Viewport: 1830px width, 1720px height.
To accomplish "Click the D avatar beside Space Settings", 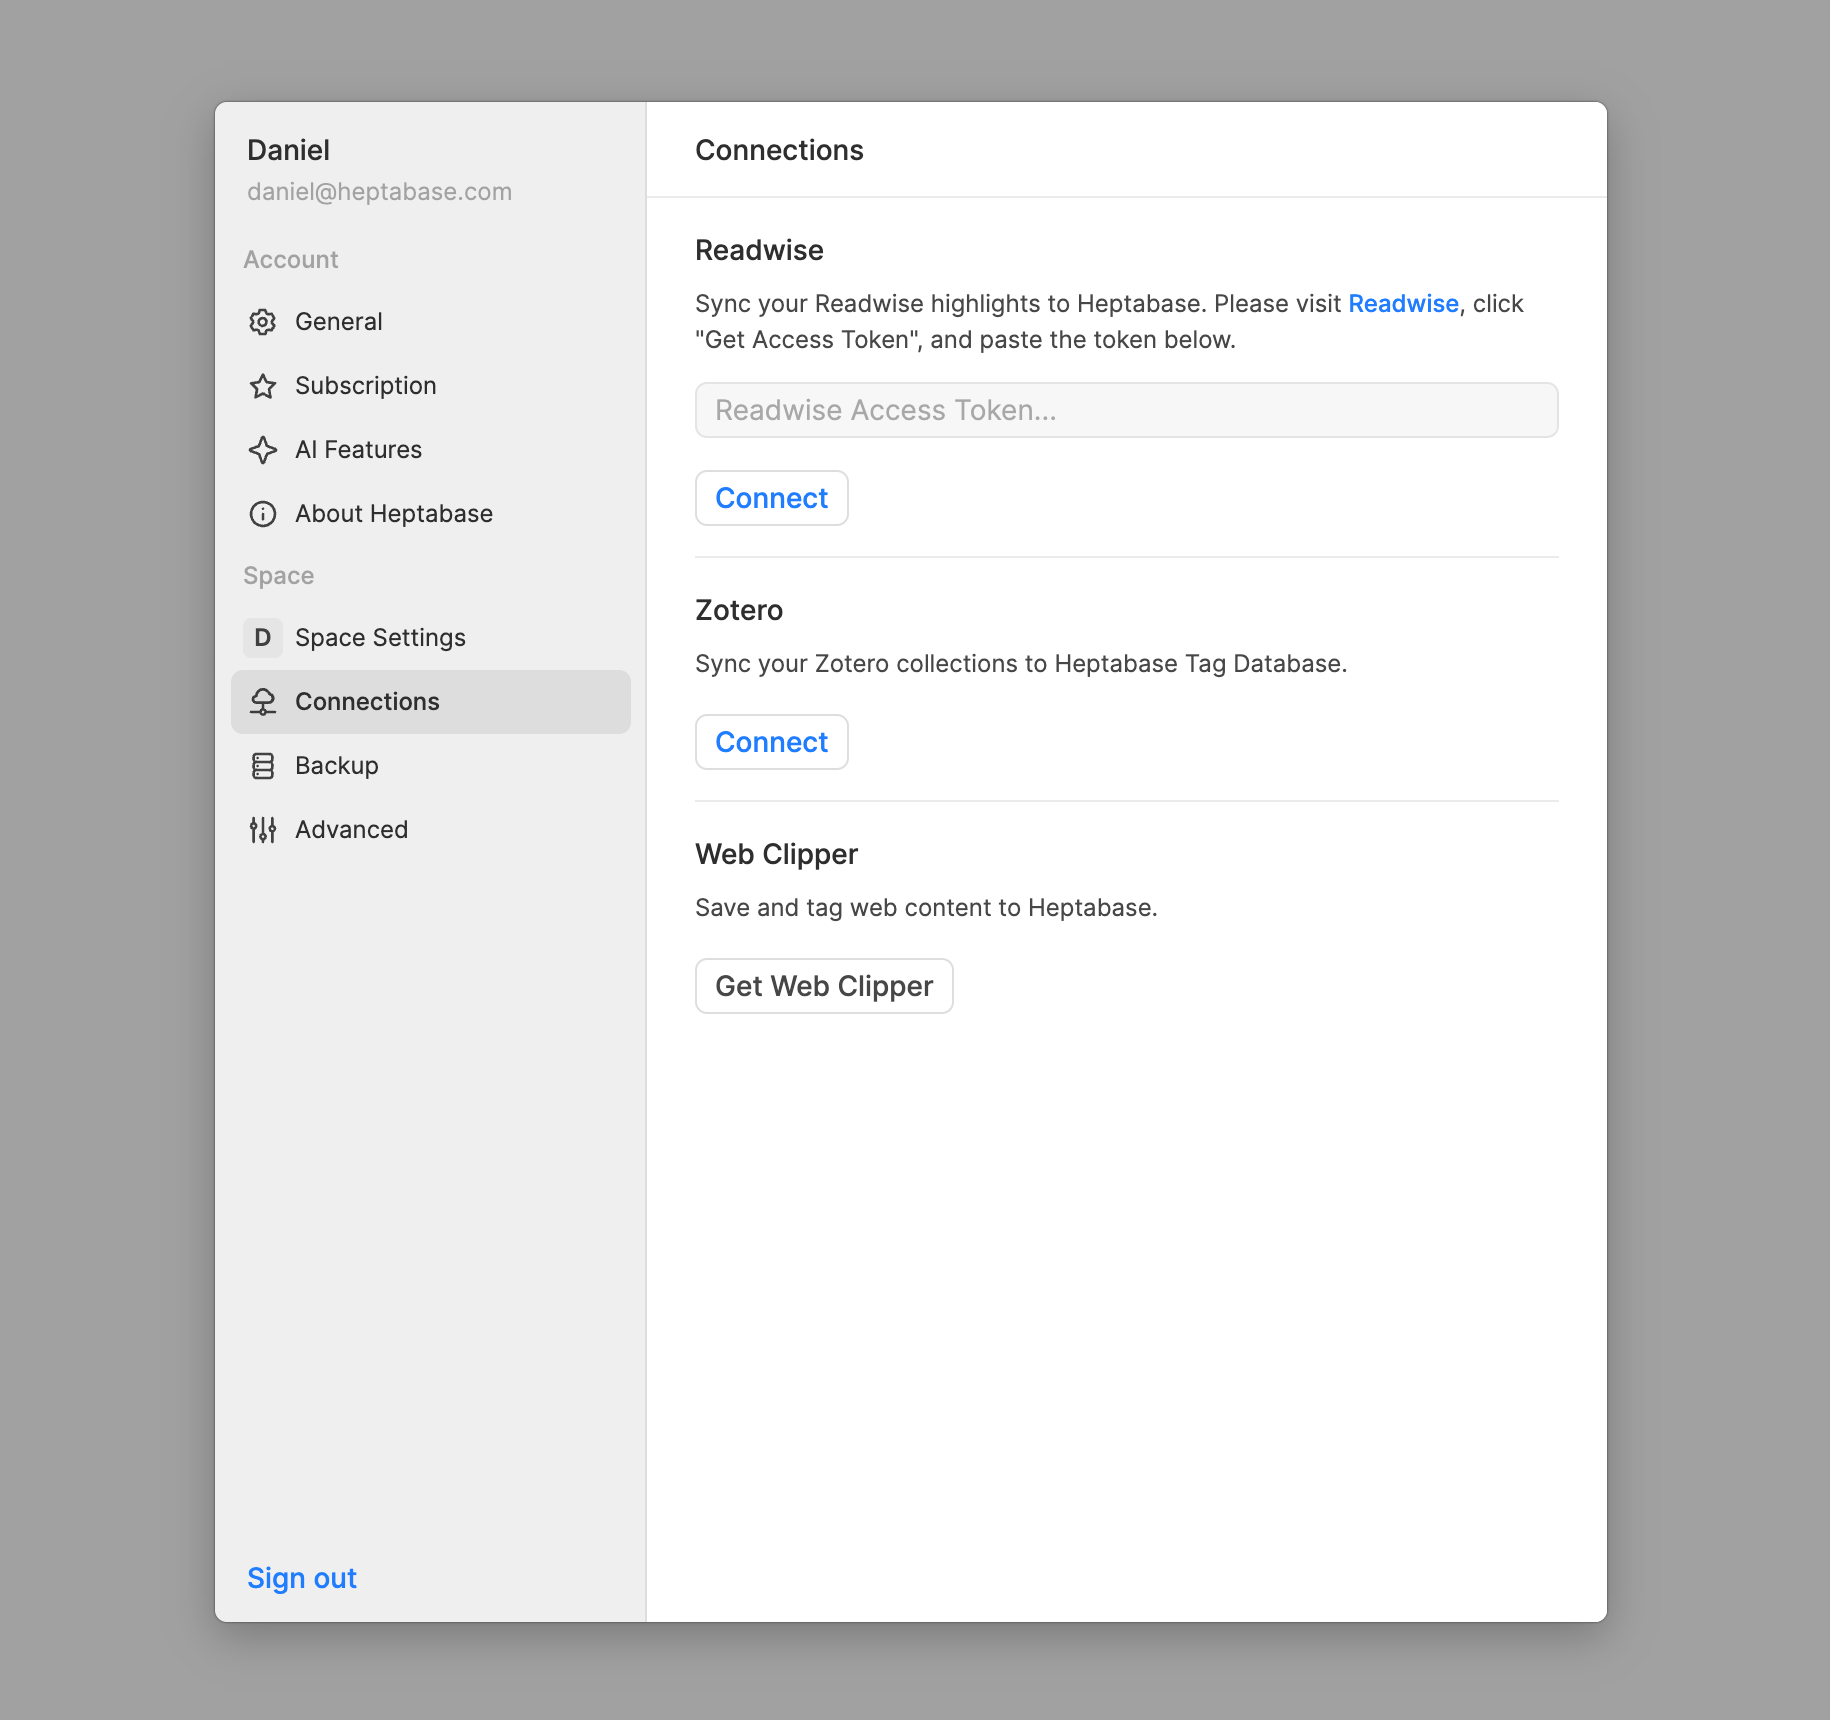I will coord(263,638).
